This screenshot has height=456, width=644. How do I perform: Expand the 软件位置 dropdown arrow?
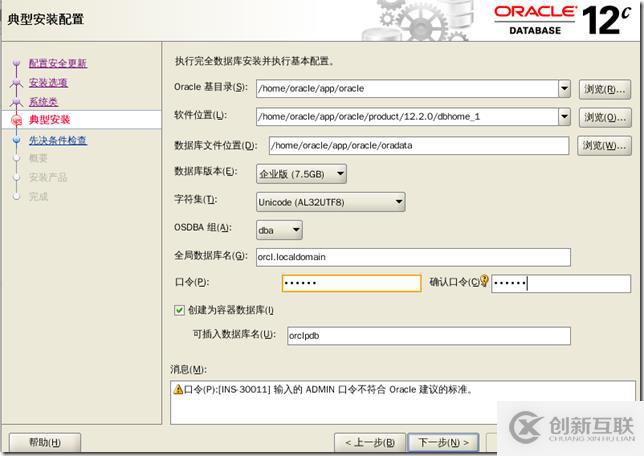(564, 117)
